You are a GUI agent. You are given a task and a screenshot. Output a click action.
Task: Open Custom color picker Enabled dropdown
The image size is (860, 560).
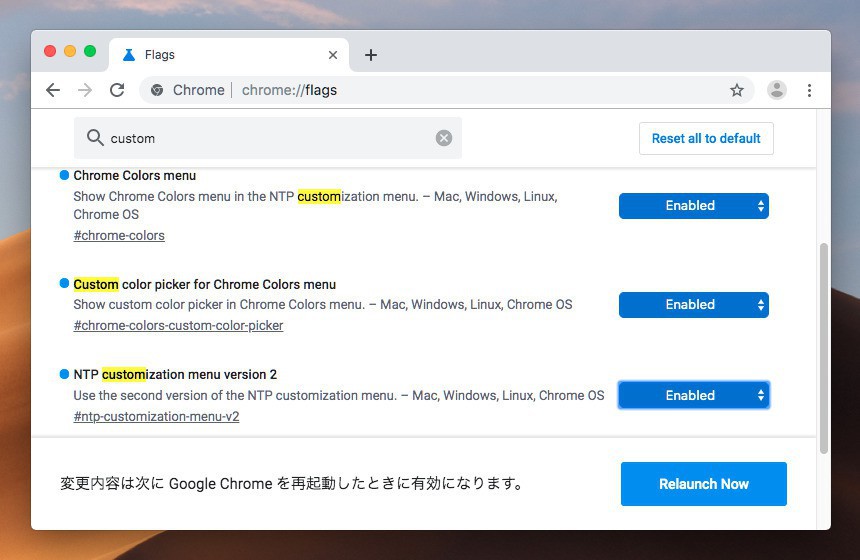pos(694,305)
